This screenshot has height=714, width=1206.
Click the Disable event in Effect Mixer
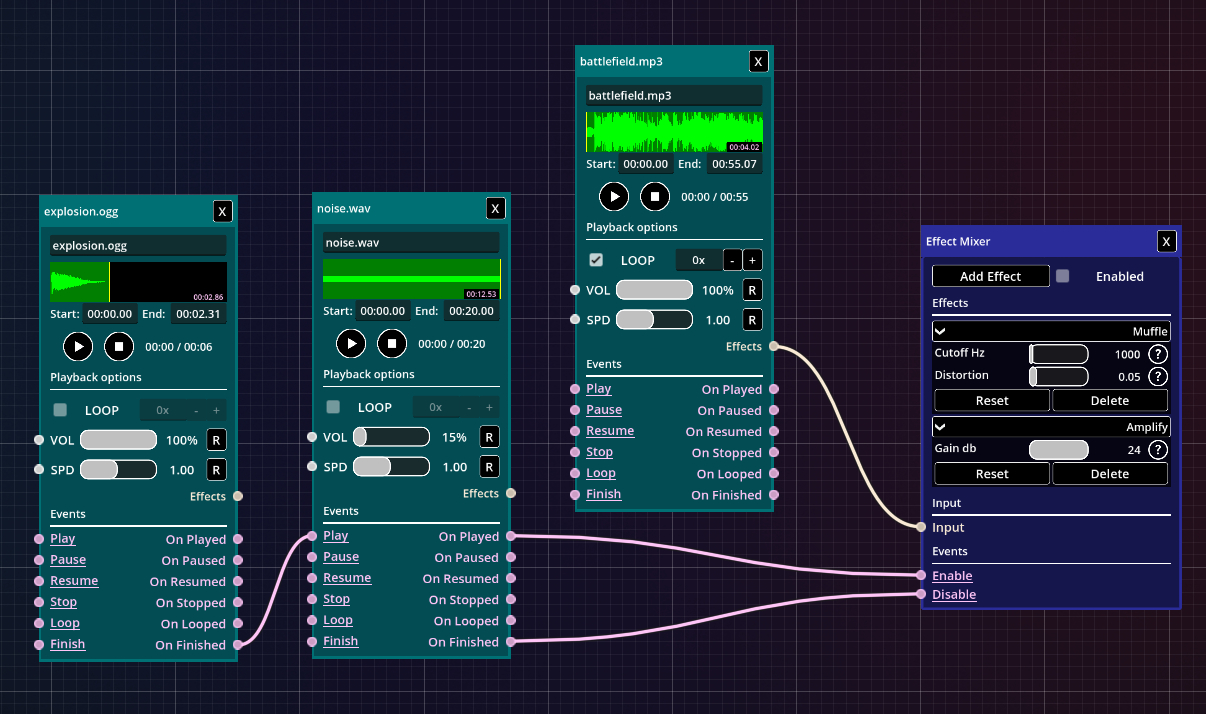coord(954,594)
